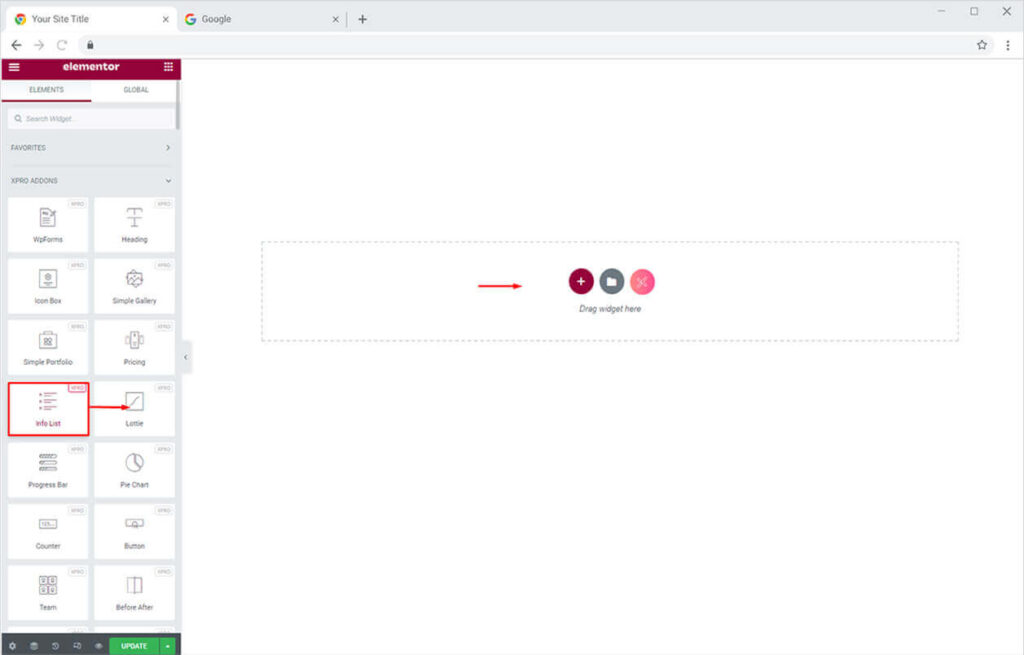This screenshot has height=655, width=1024.
Task: Click the plus Add New Section button
Action: coord(581,282)
